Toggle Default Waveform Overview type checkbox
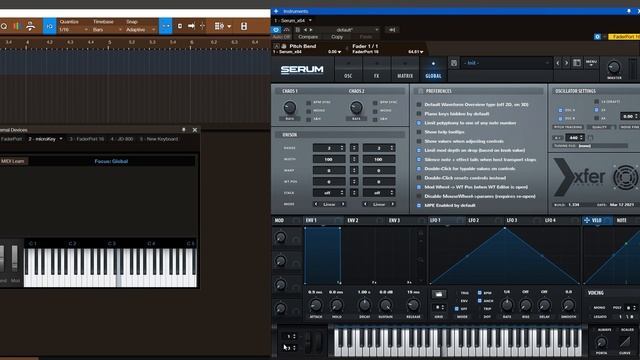640x360 pixels. (419, 104)
